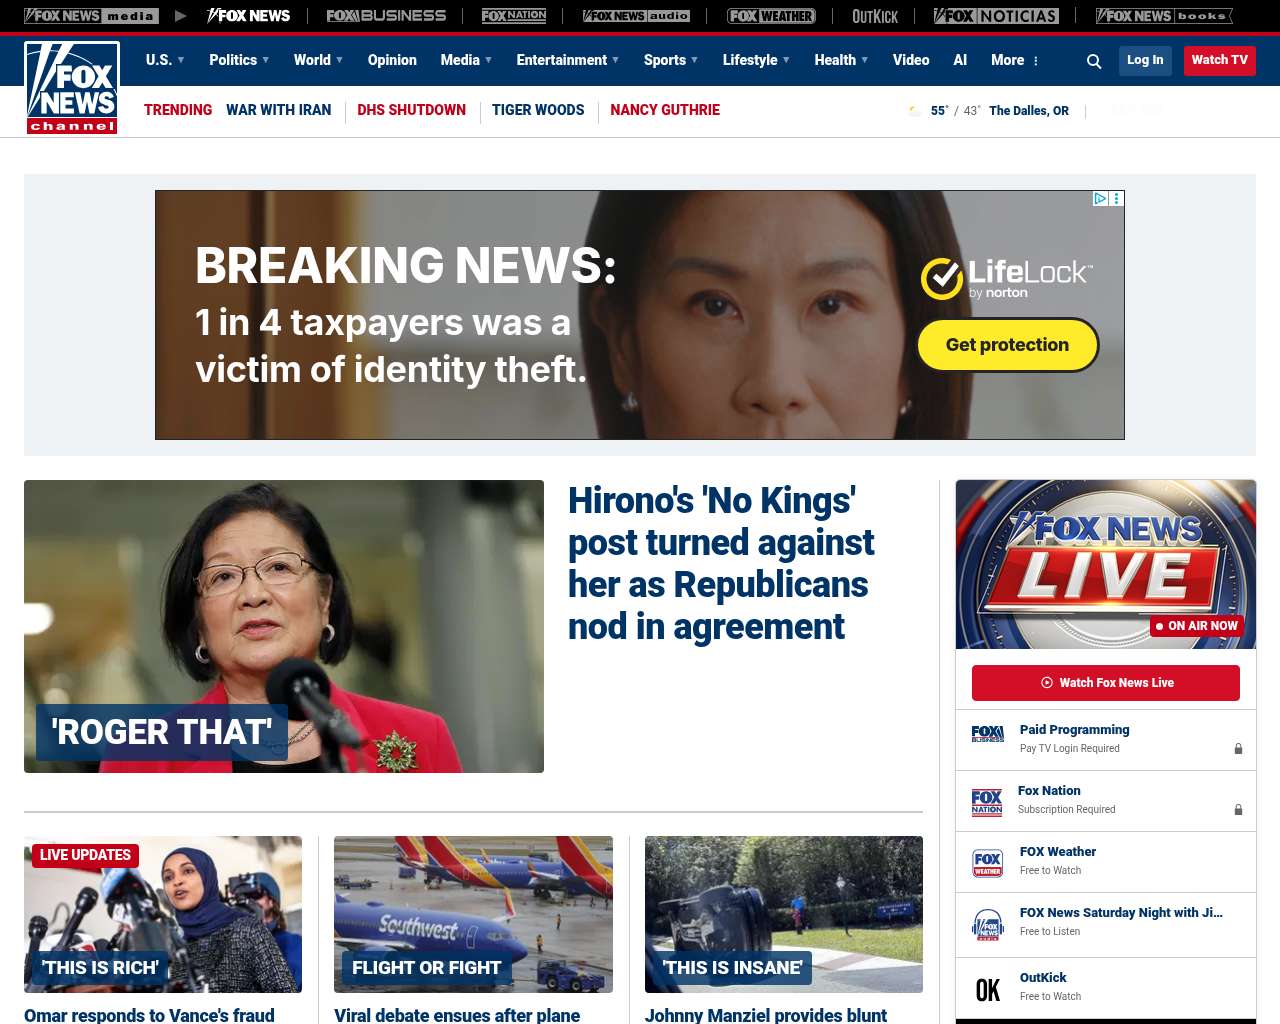Open the Southwest plane story thumbnail
This screenshot has width=1280, height=1024.
pyautogui.click(x=473, y=914)
